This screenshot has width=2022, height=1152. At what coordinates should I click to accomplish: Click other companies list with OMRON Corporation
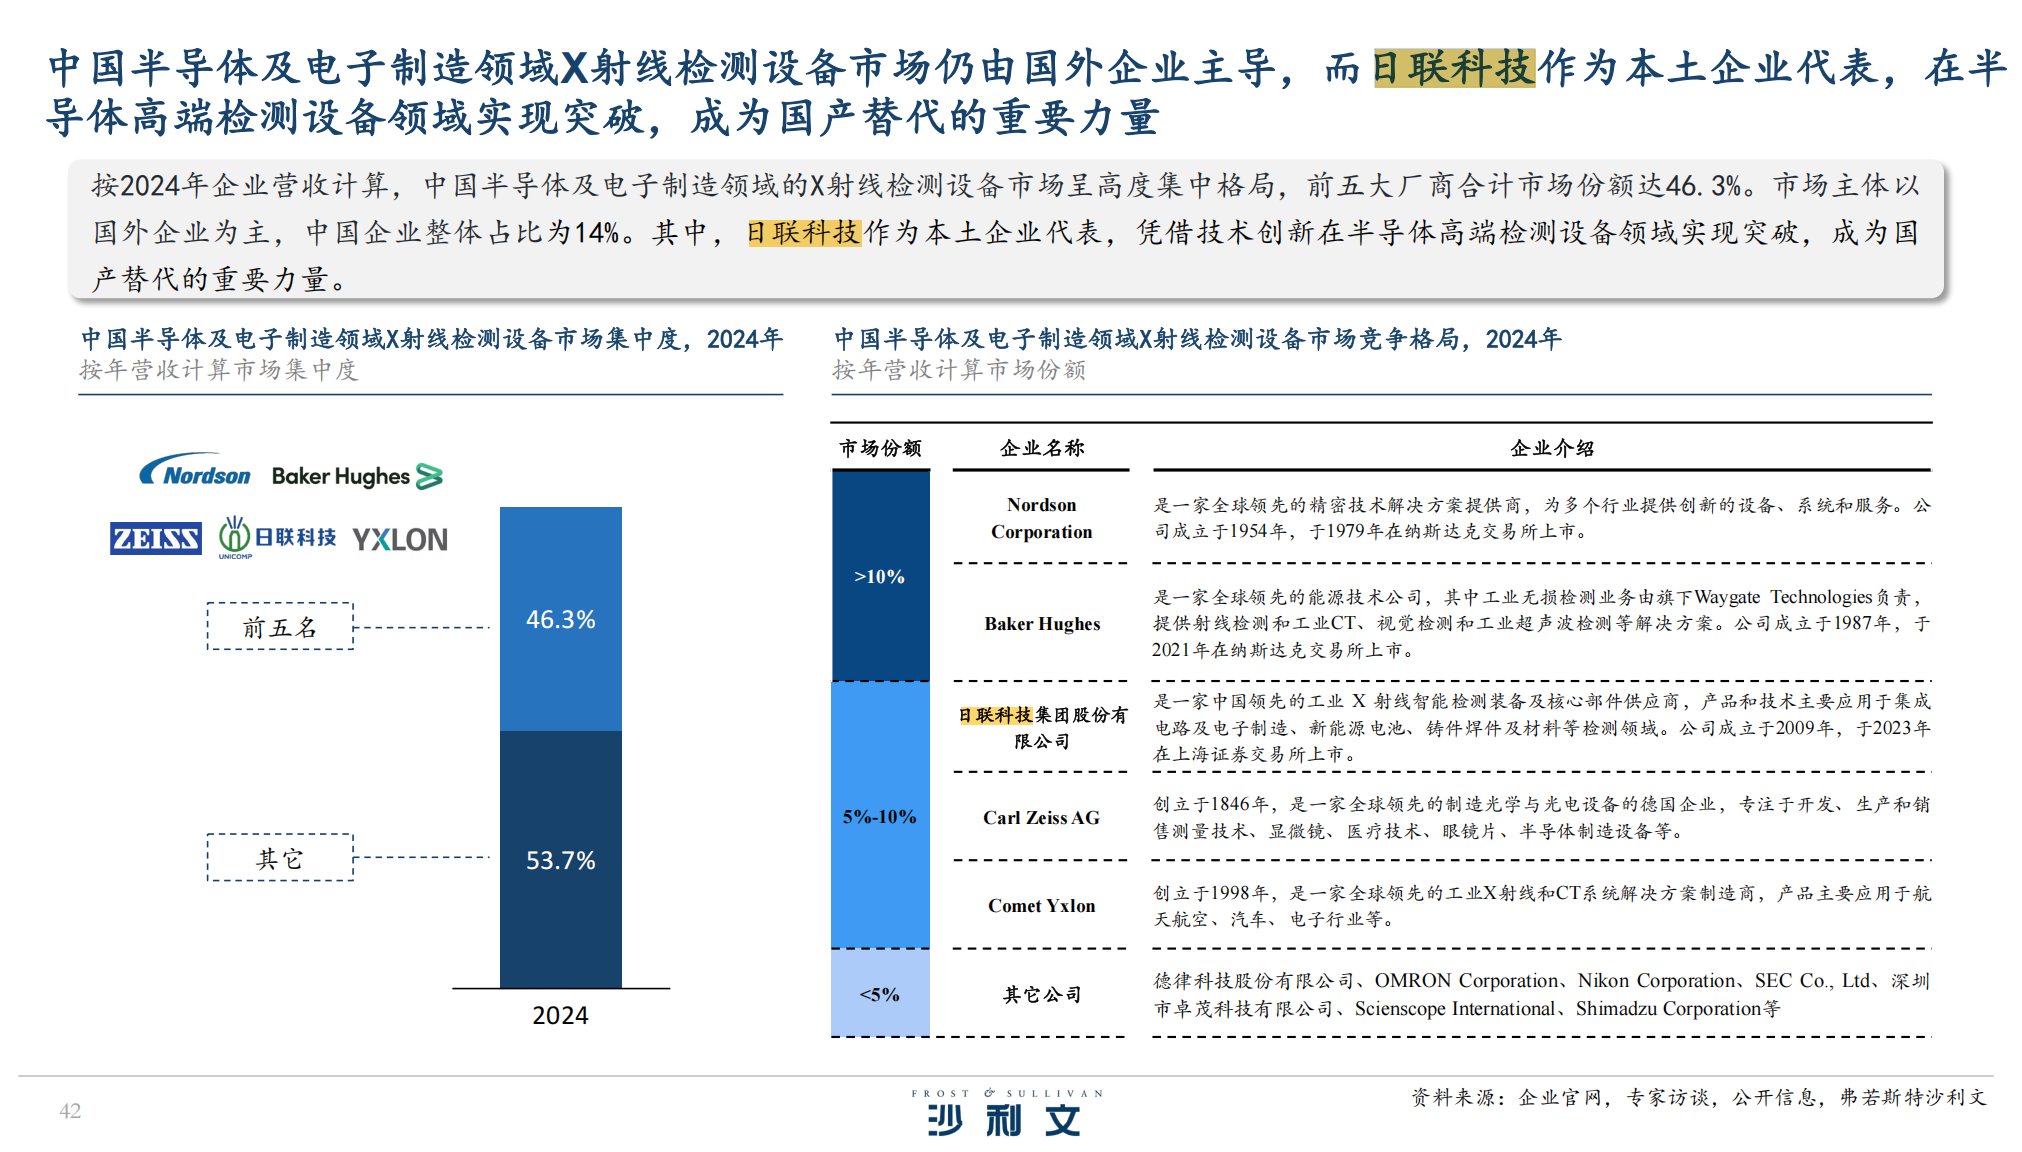pyautogui.click(x=1542, y=994)
